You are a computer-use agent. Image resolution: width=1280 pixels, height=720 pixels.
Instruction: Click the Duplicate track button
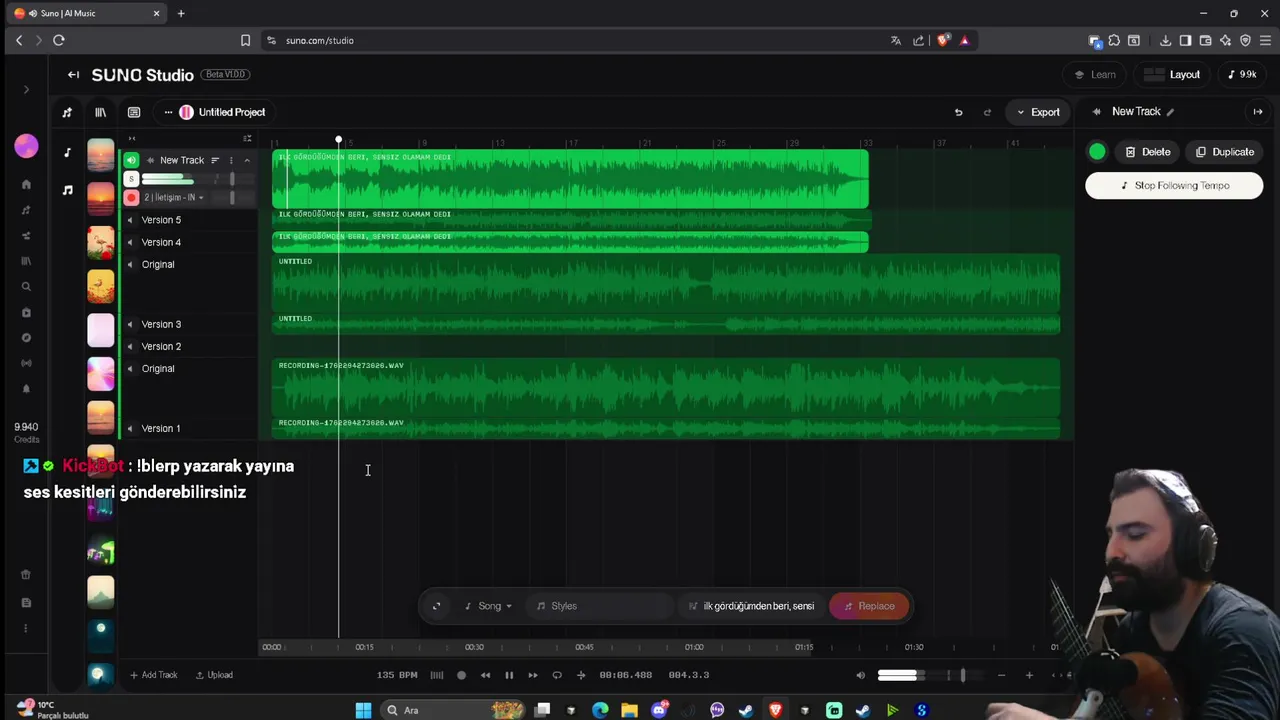(x=1225, y=152)
